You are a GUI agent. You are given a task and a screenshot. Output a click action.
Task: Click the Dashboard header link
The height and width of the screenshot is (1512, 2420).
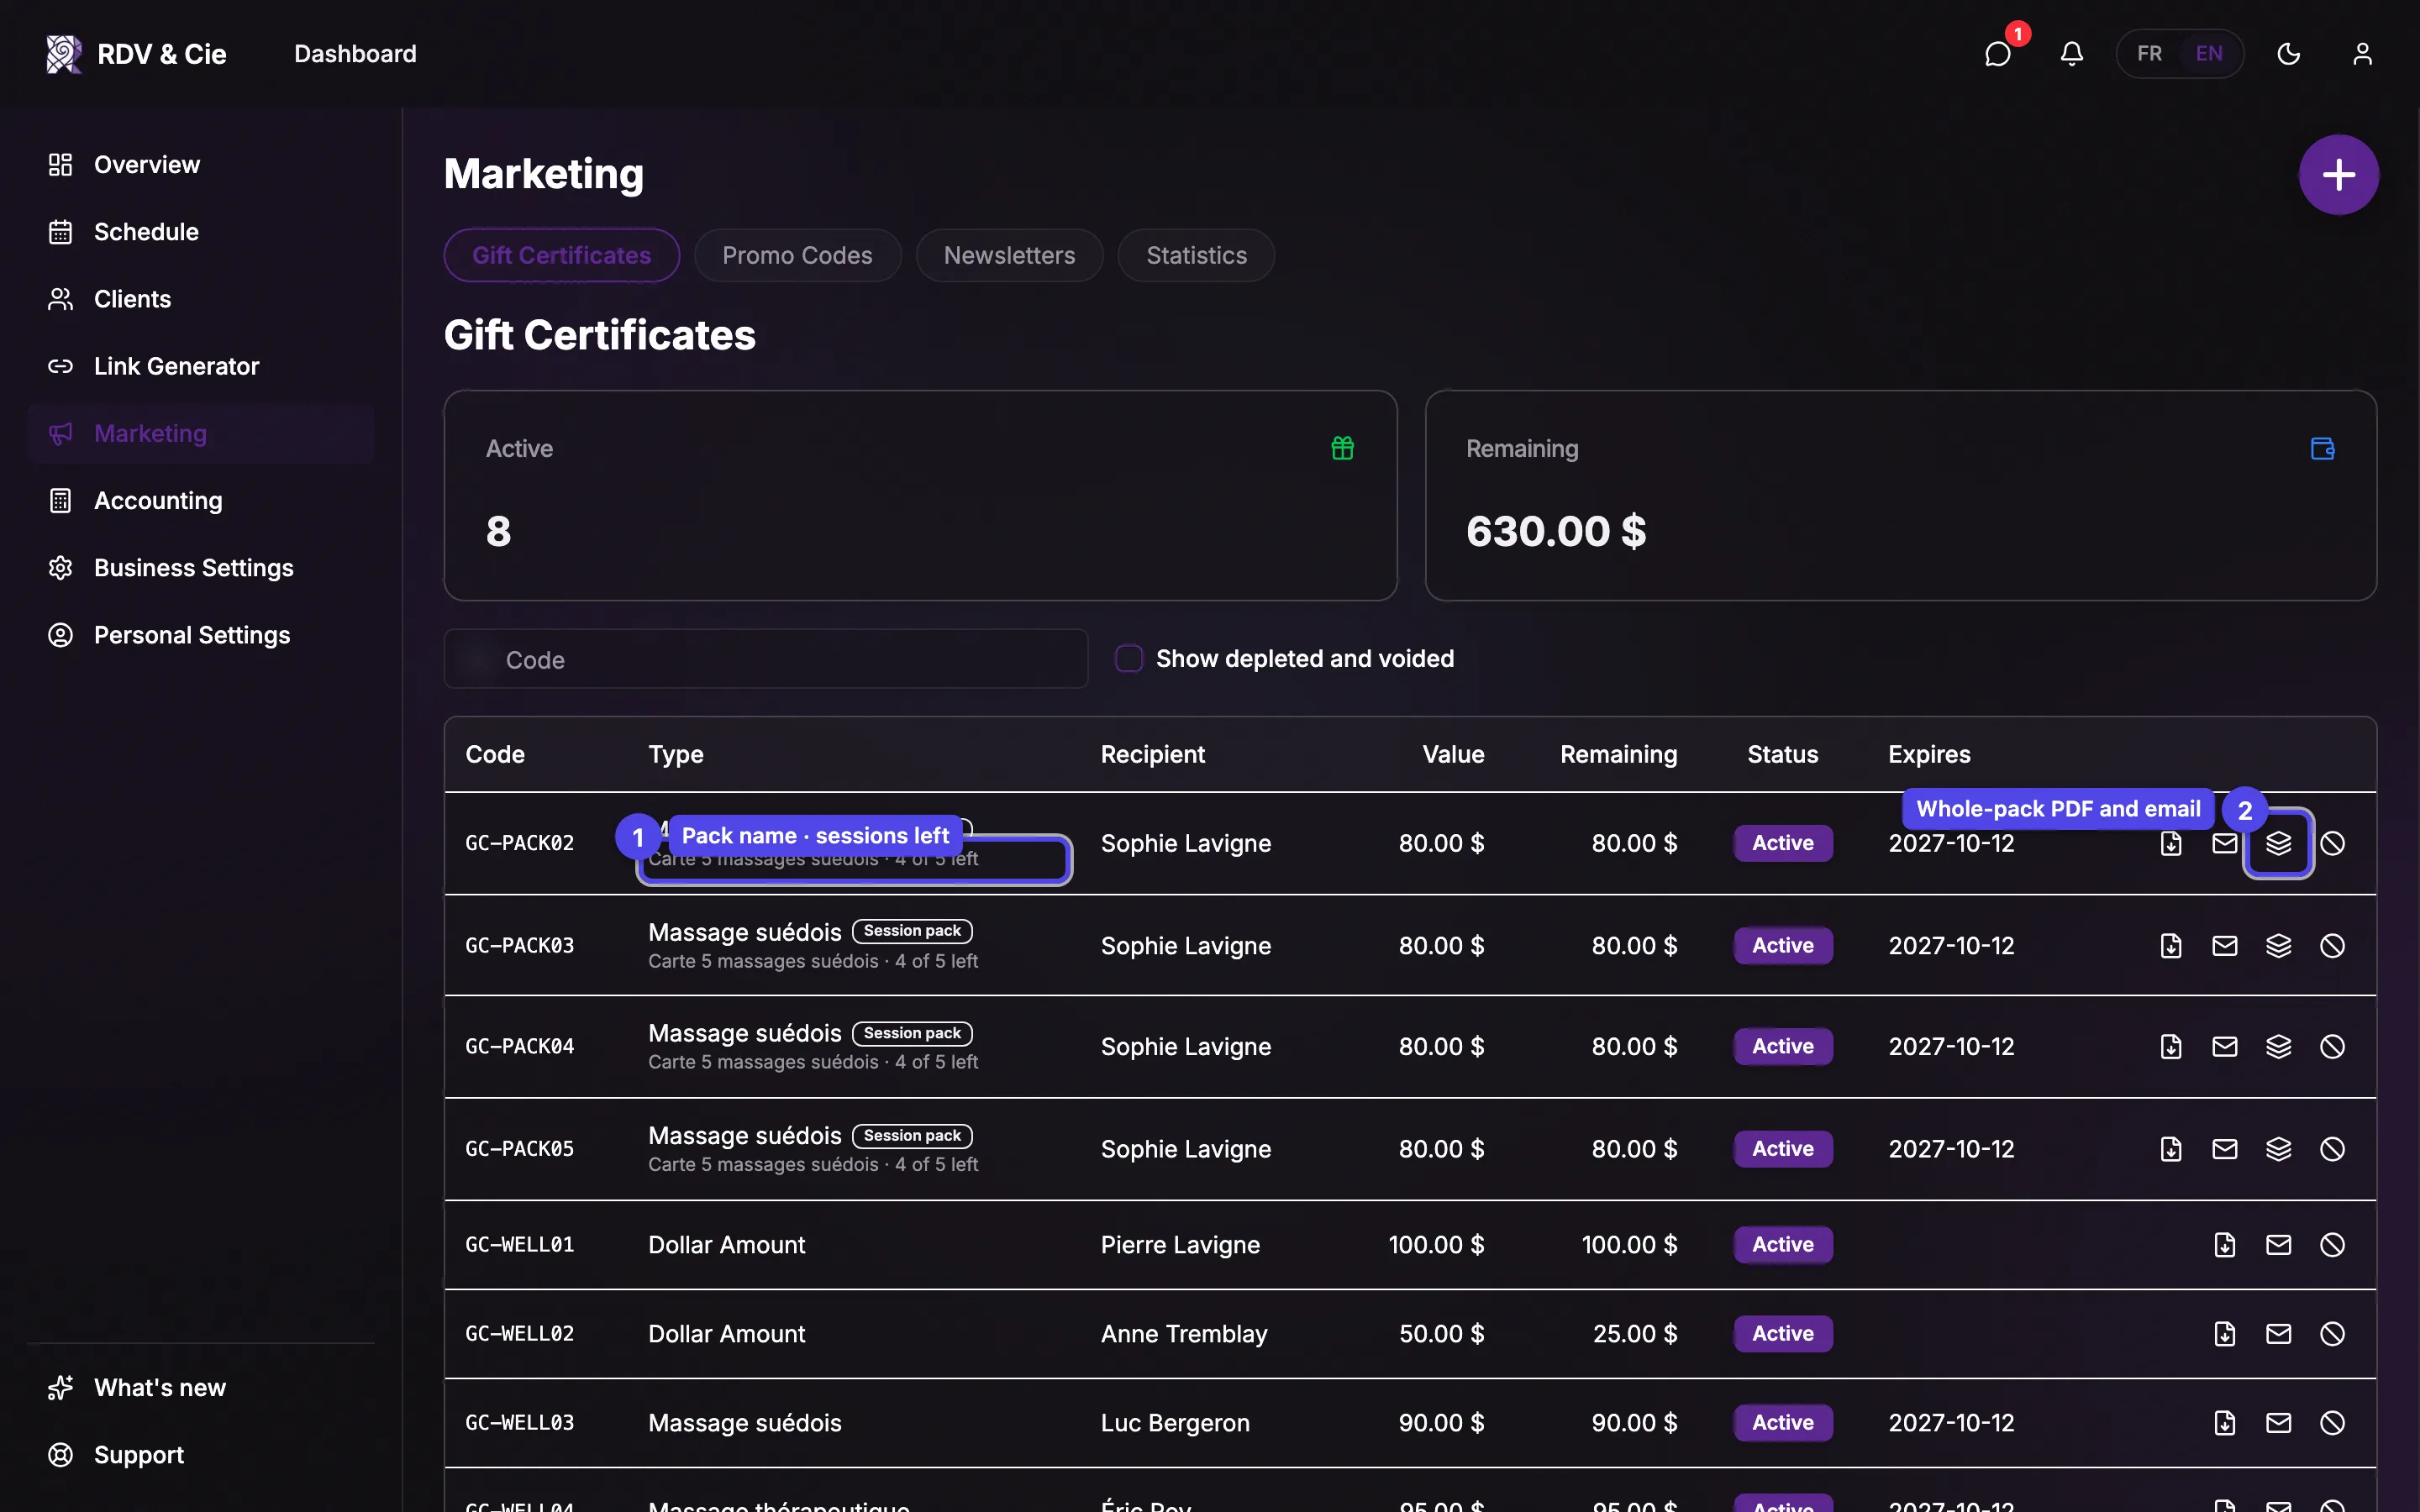(x=355, y=53)
